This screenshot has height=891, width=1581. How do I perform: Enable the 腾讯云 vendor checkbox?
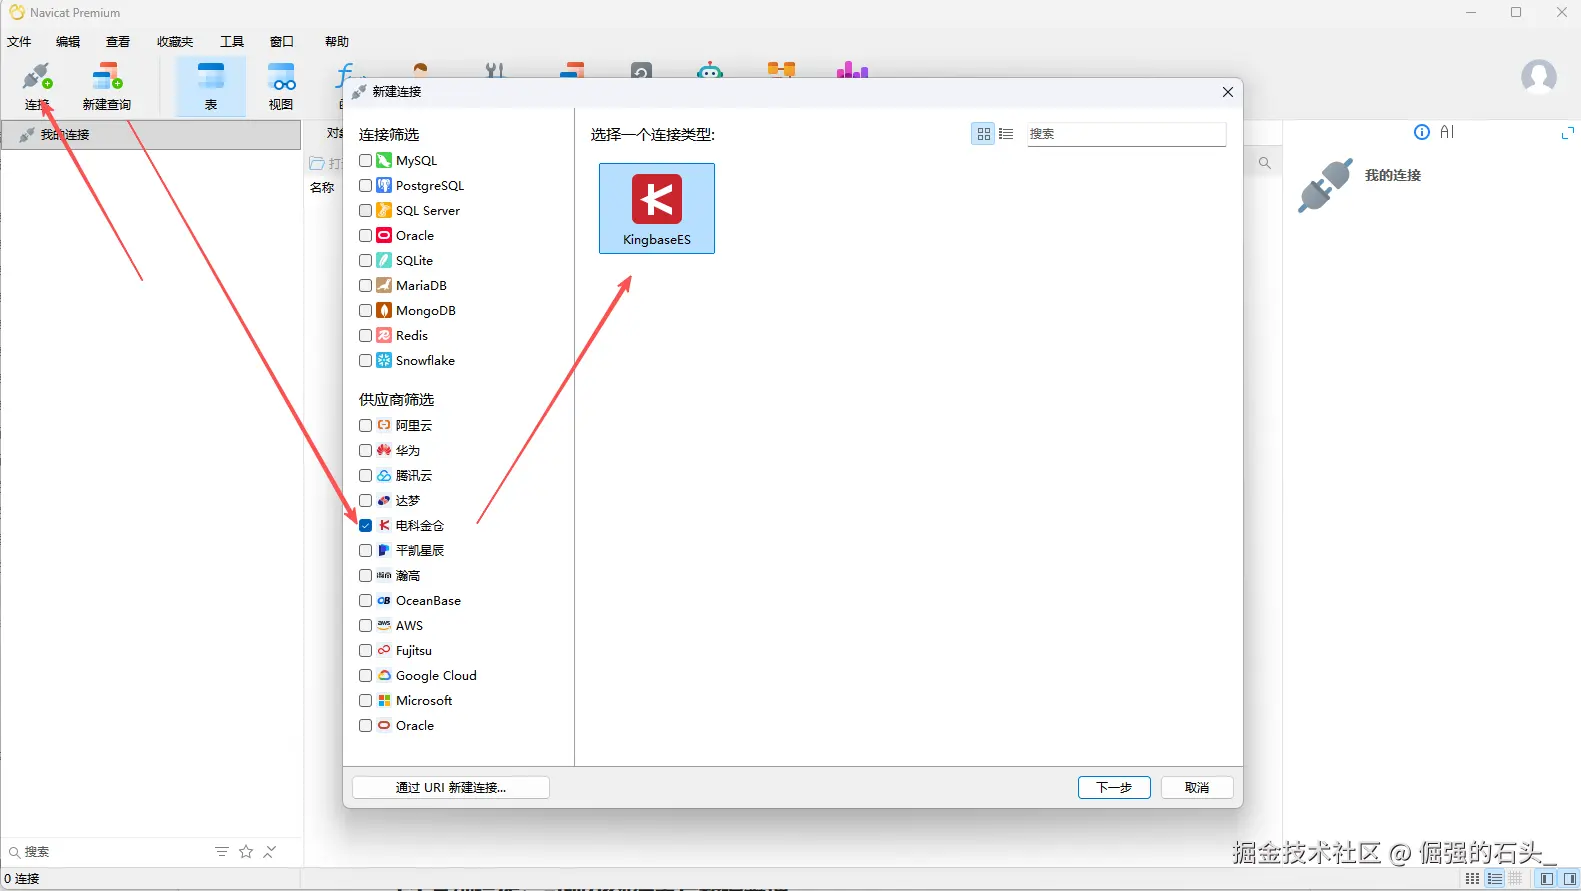[x=366, y=475]
